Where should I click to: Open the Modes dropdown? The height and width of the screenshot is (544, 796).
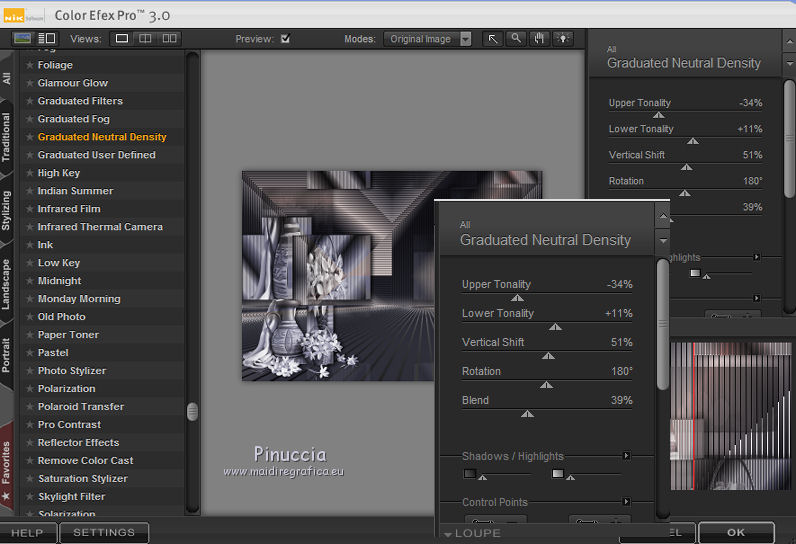[465, 39]
